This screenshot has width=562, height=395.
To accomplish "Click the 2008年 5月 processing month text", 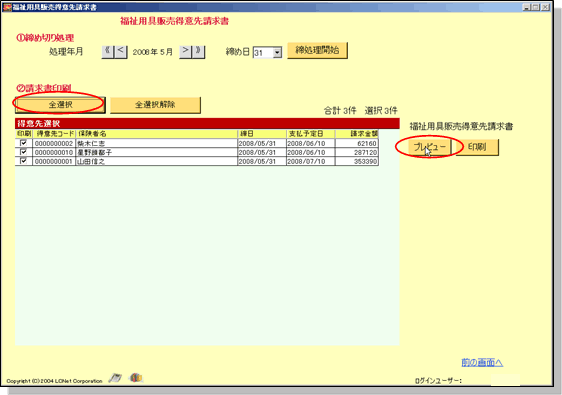I will [x=153, y=52].
